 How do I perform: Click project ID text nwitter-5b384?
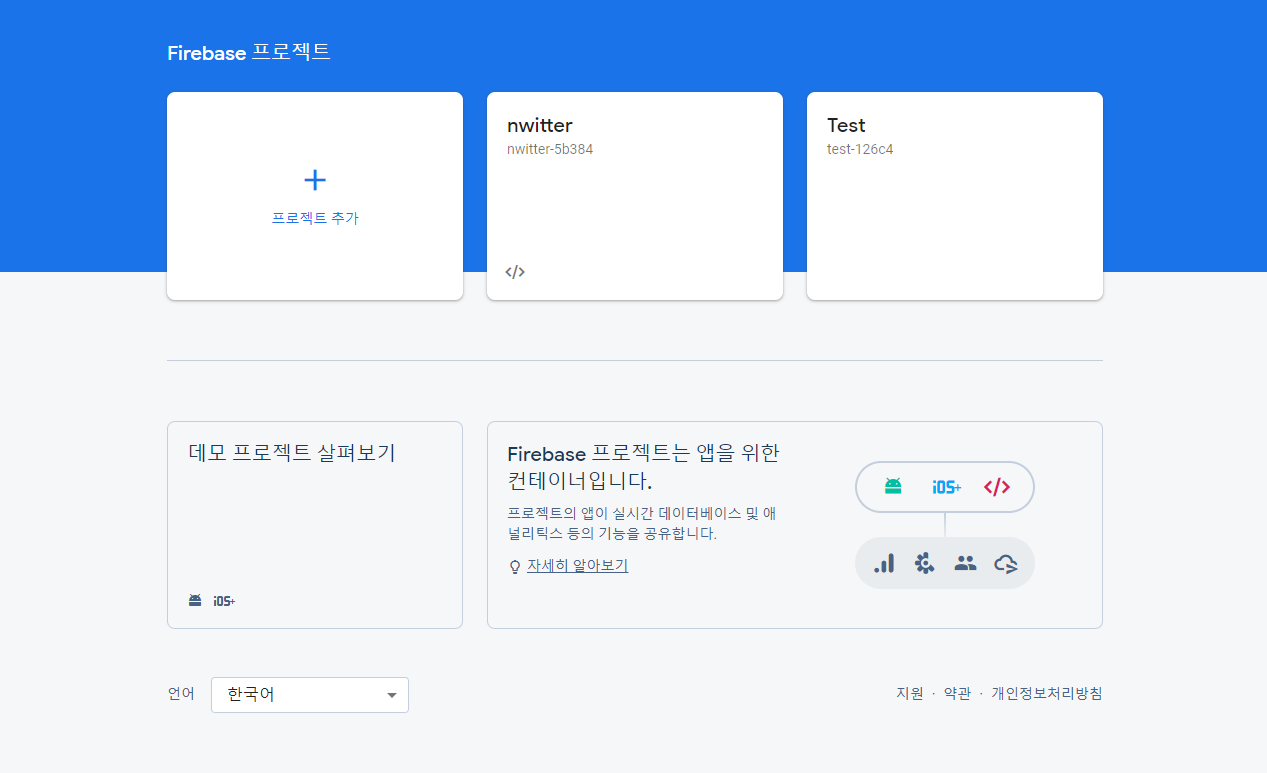tap(551, 150)
